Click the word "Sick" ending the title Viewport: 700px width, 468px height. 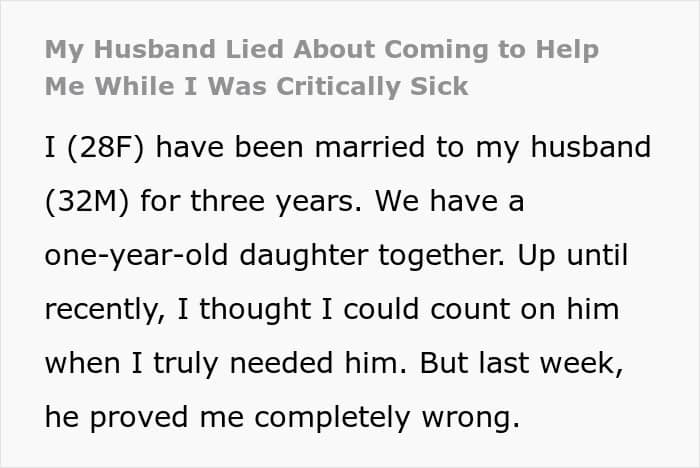click(439, 86)
